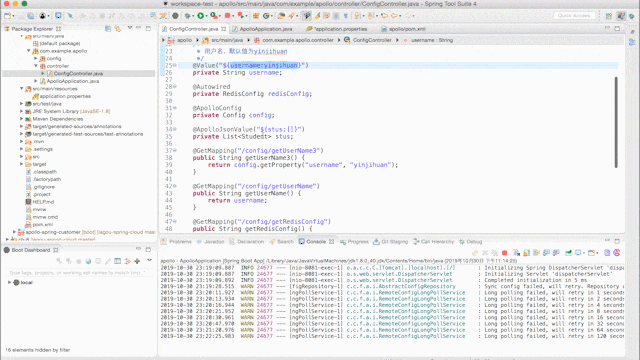Click the red Stop icon in the main toolbar
Screen dimensions: 640x360
(x=228, y=16)
